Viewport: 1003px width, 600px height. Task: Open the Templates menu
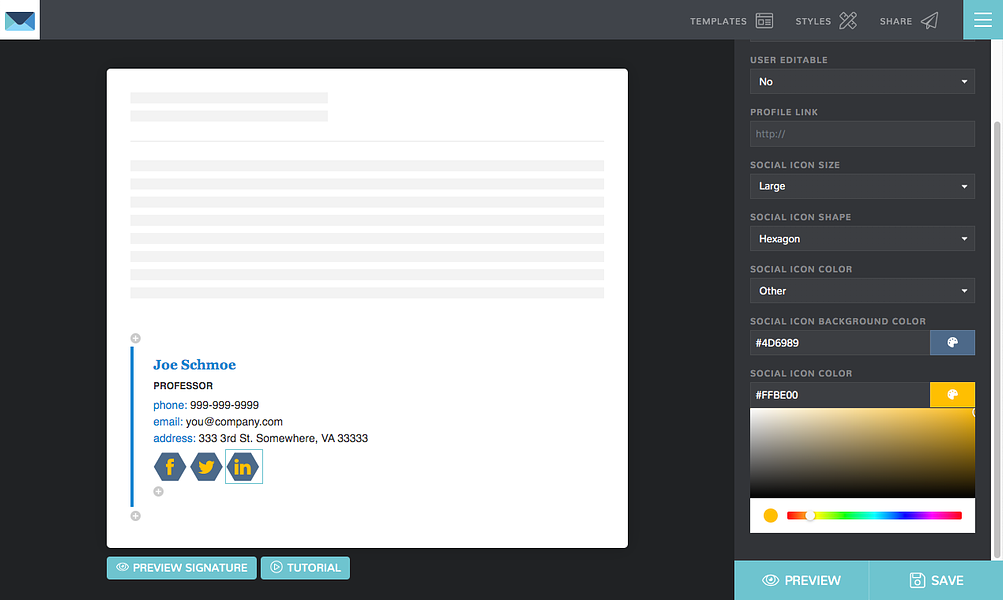(731, 21)
